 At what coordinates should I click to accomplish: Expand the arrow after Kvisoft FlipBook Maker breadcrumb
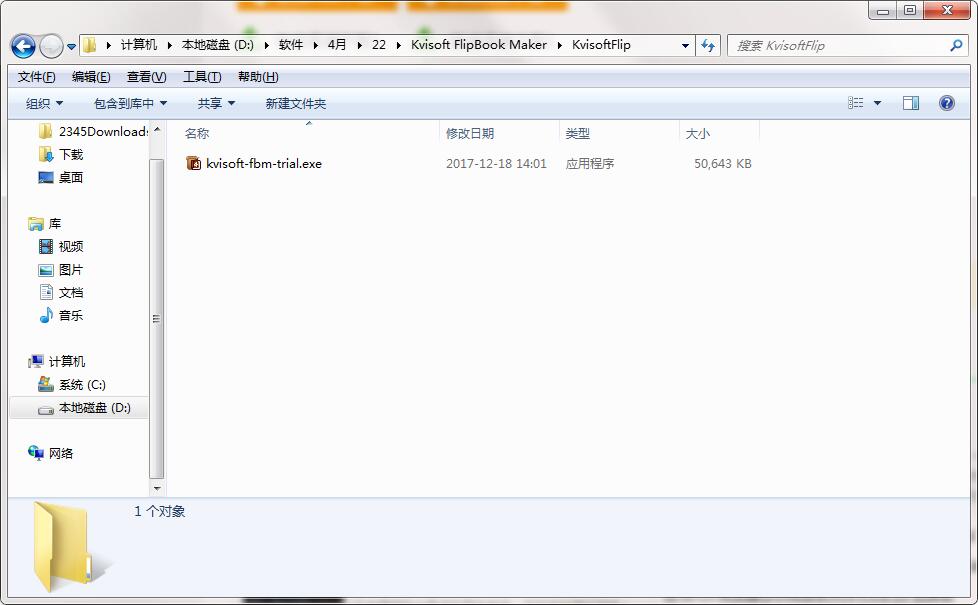click(559, 46)
